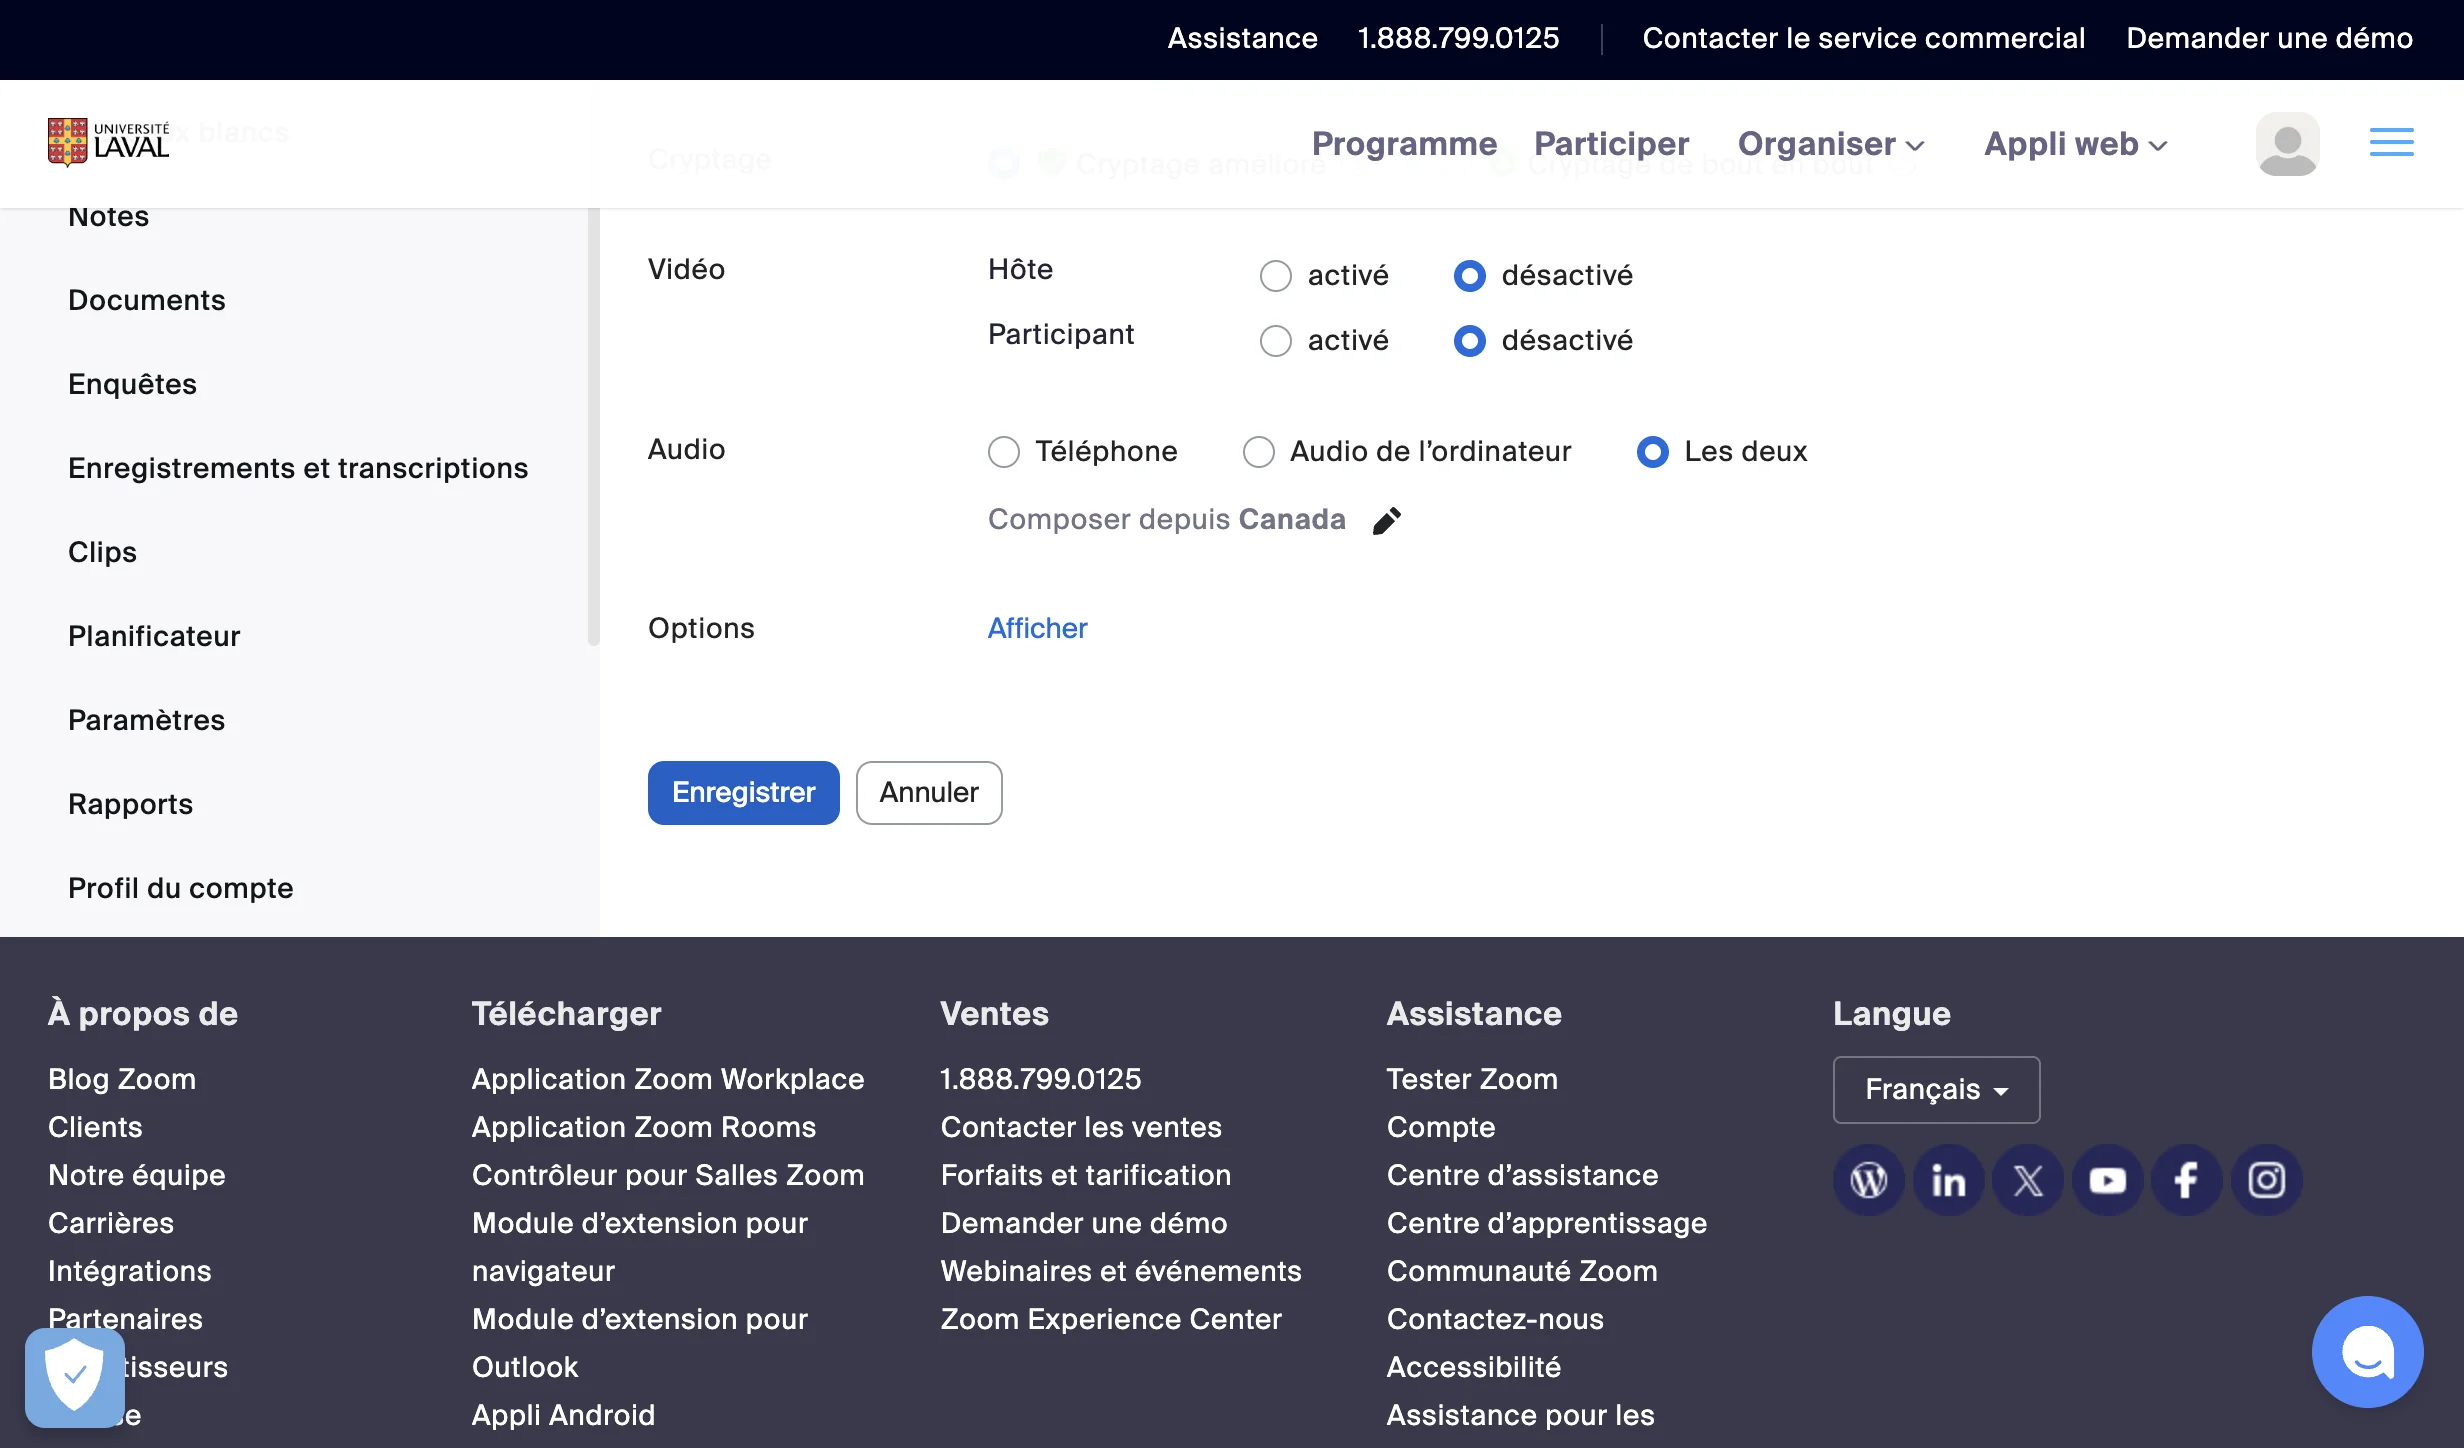
Task: Open the profile avatar icon
Action: click(x=2288, y=144)
